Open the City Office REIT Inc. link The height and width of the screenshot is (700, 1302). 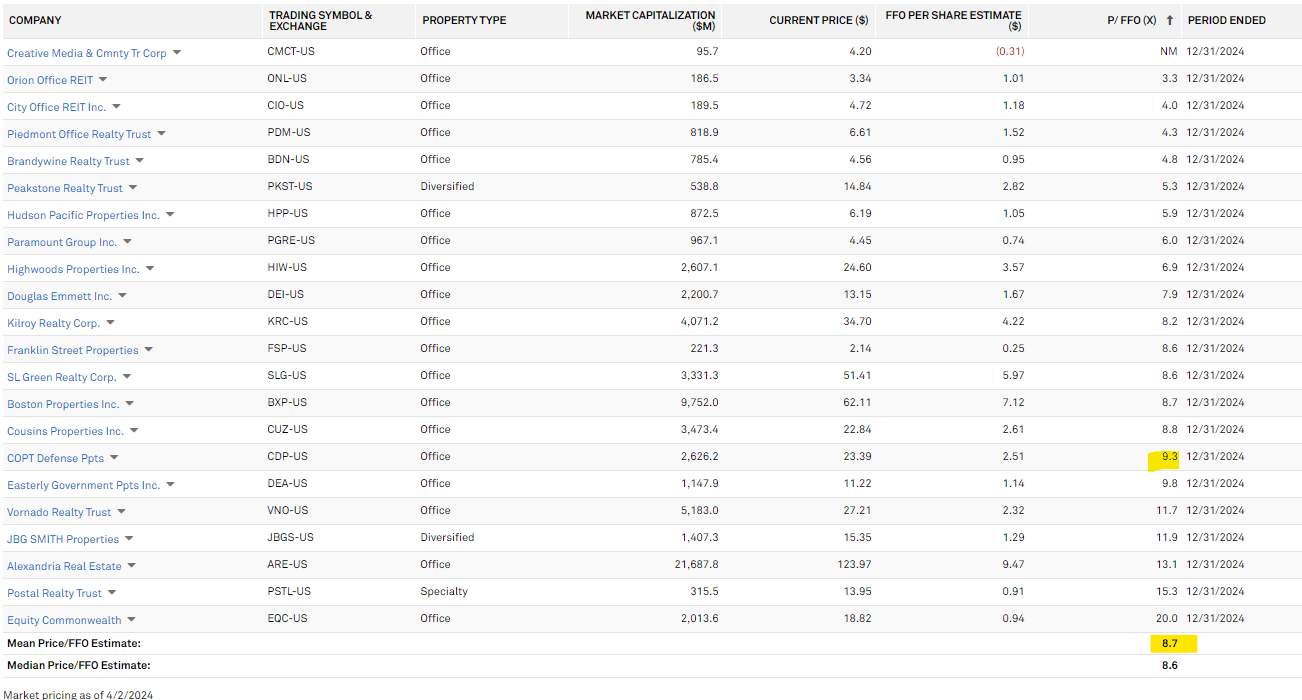pyautogui.click(x=56, y=107)
